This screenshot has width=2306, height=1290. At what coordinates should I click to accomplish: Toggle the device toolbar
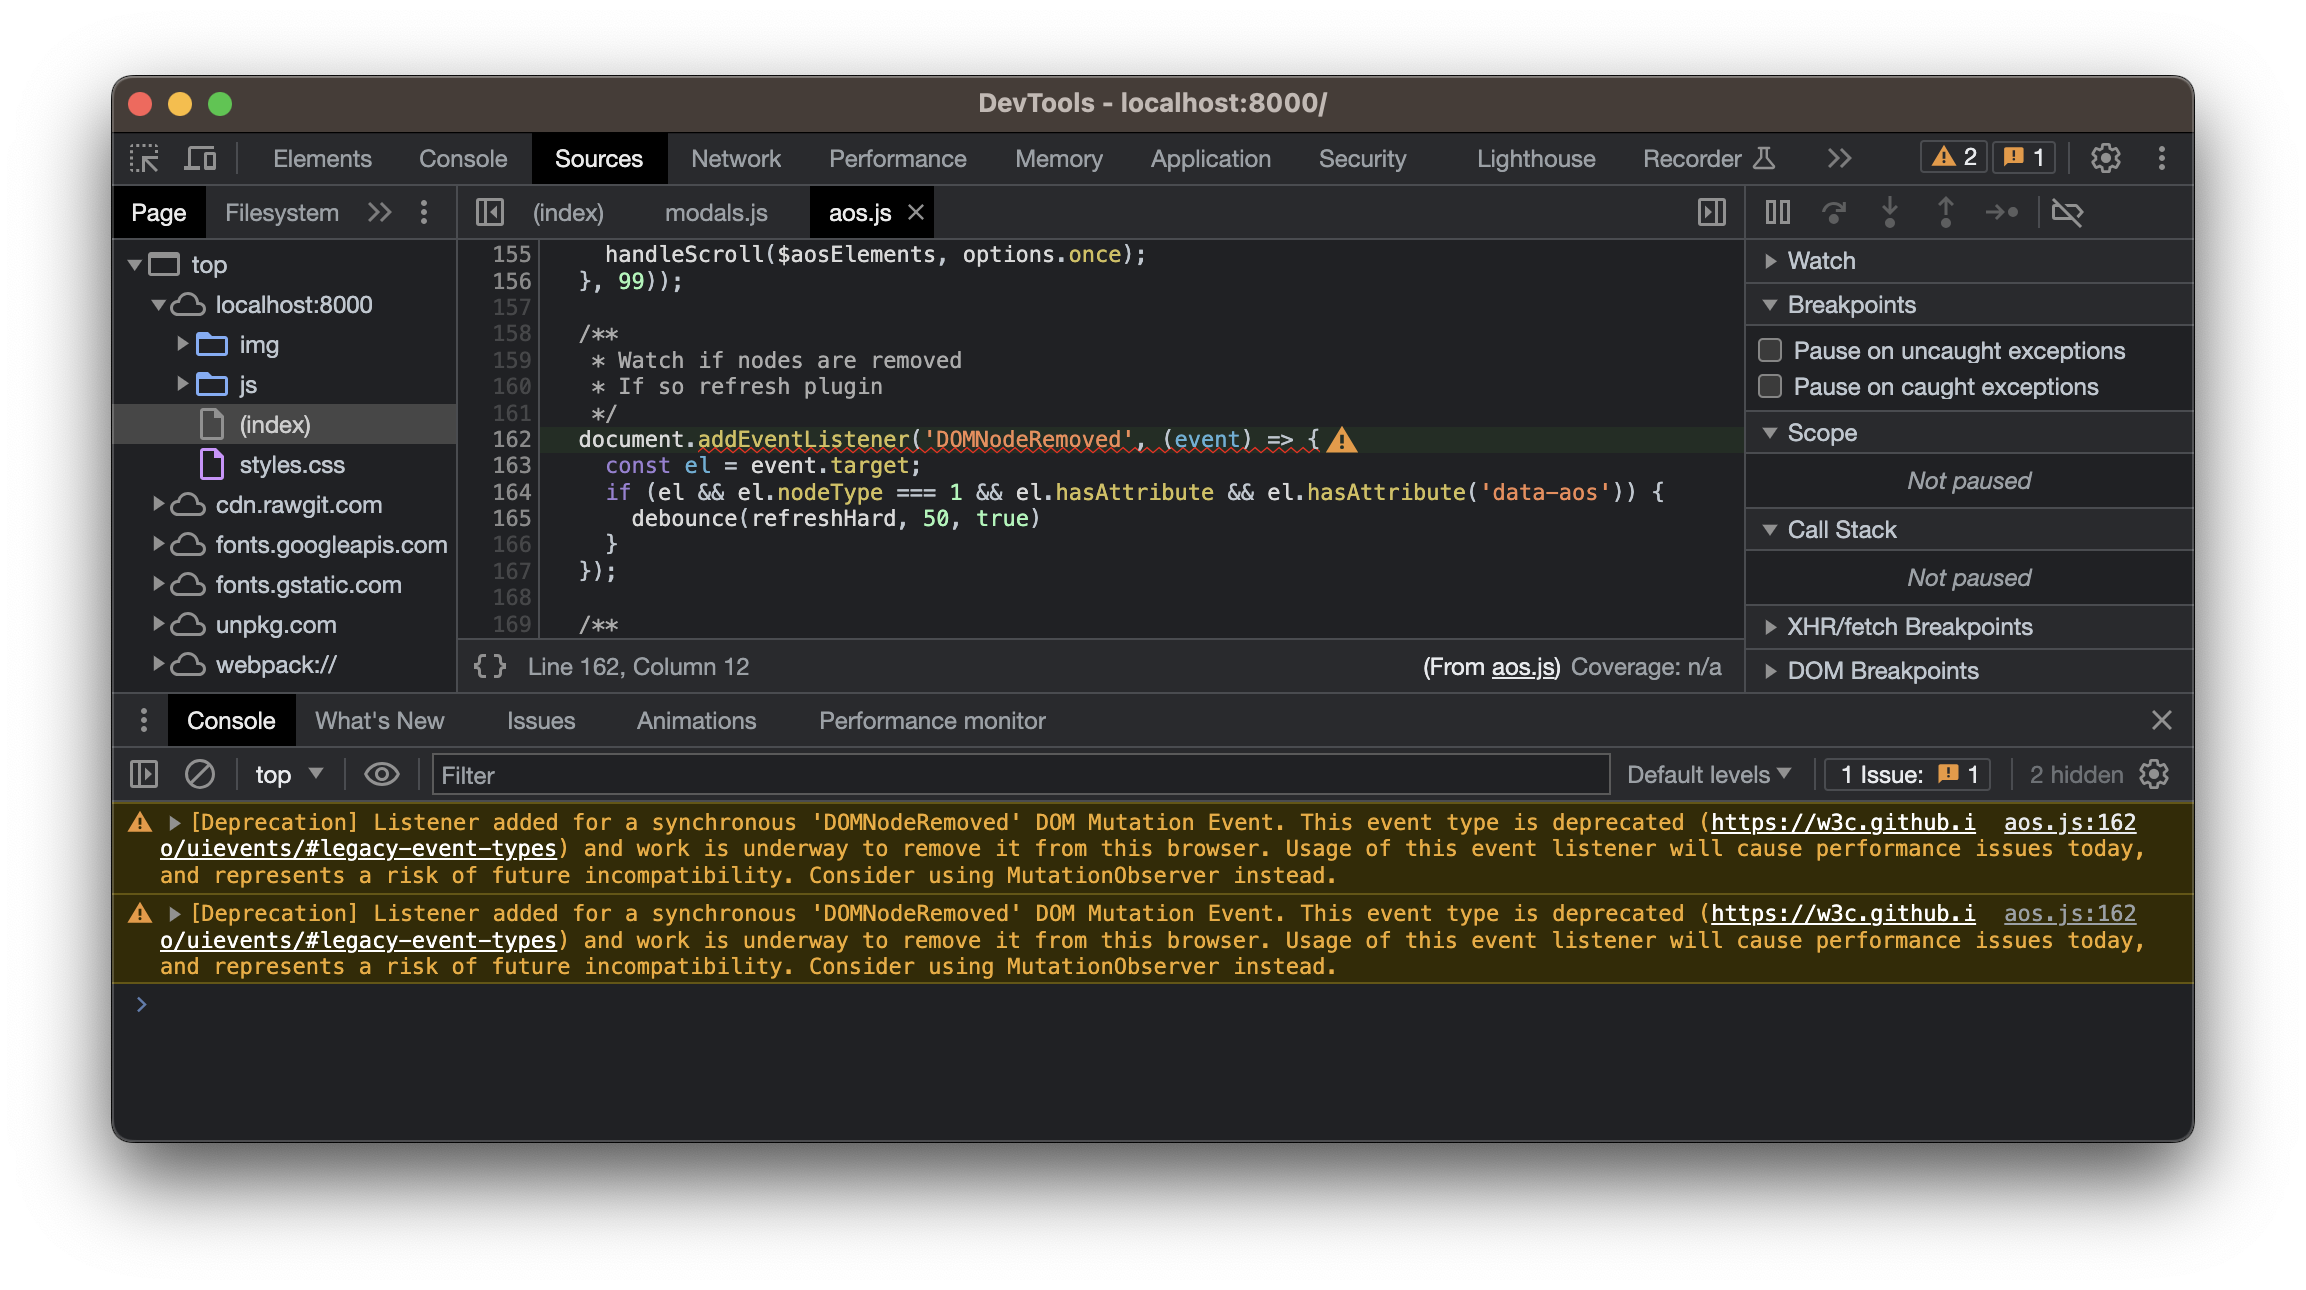coord(200,158)
